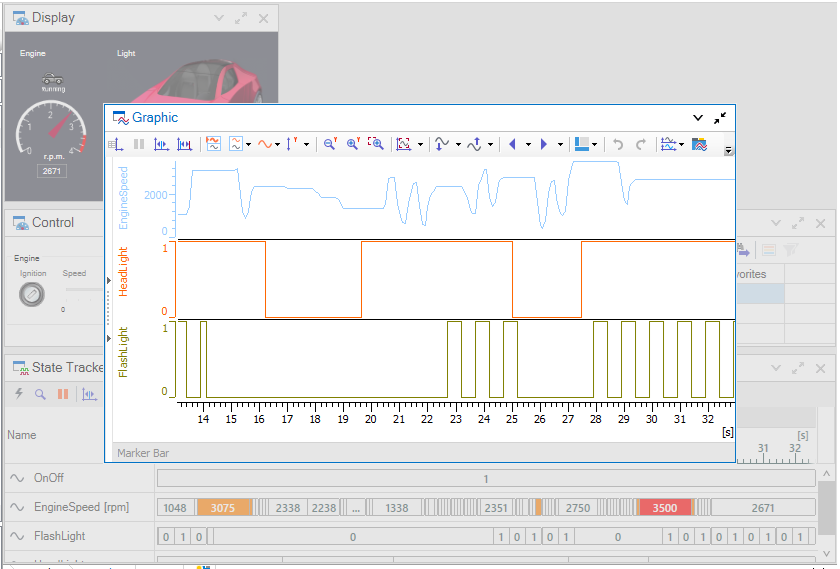Image resolution: width=840 pixels, height=569 pixels.
Task: Select the FlashLight axis label in Graphic
Action: (x=123, y=352)
